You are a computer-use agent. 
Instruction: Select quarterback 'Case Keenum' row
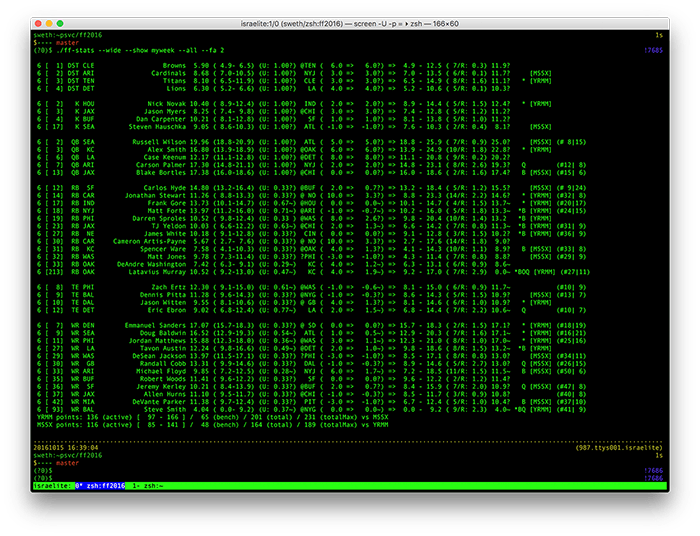[x=273, y=157]
